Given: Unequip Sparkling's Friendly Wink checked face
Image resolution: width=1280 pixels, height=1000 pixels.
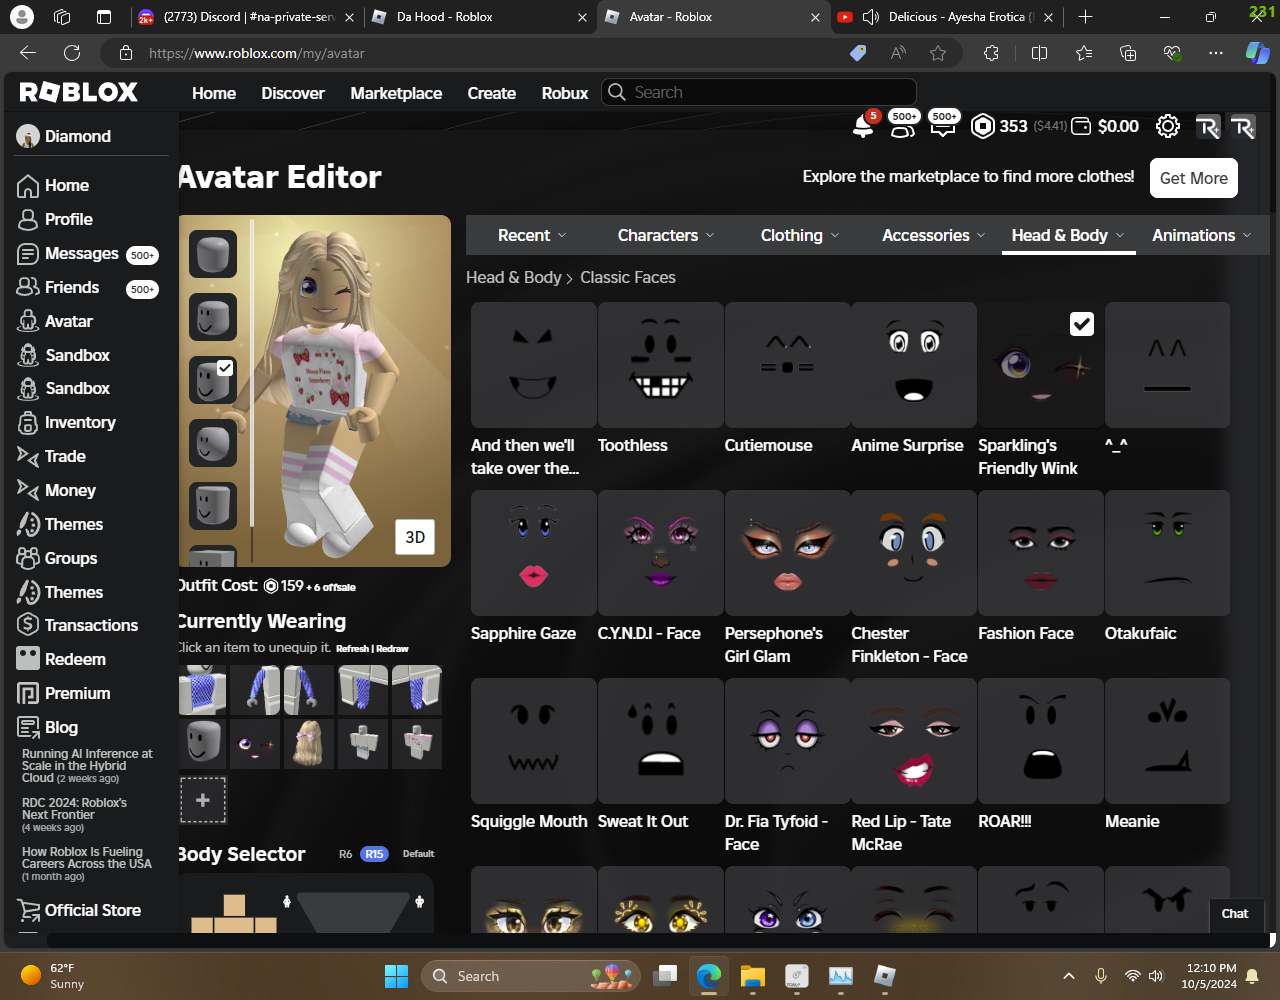Looking at the screenshot, I should tap(1041, 365).
